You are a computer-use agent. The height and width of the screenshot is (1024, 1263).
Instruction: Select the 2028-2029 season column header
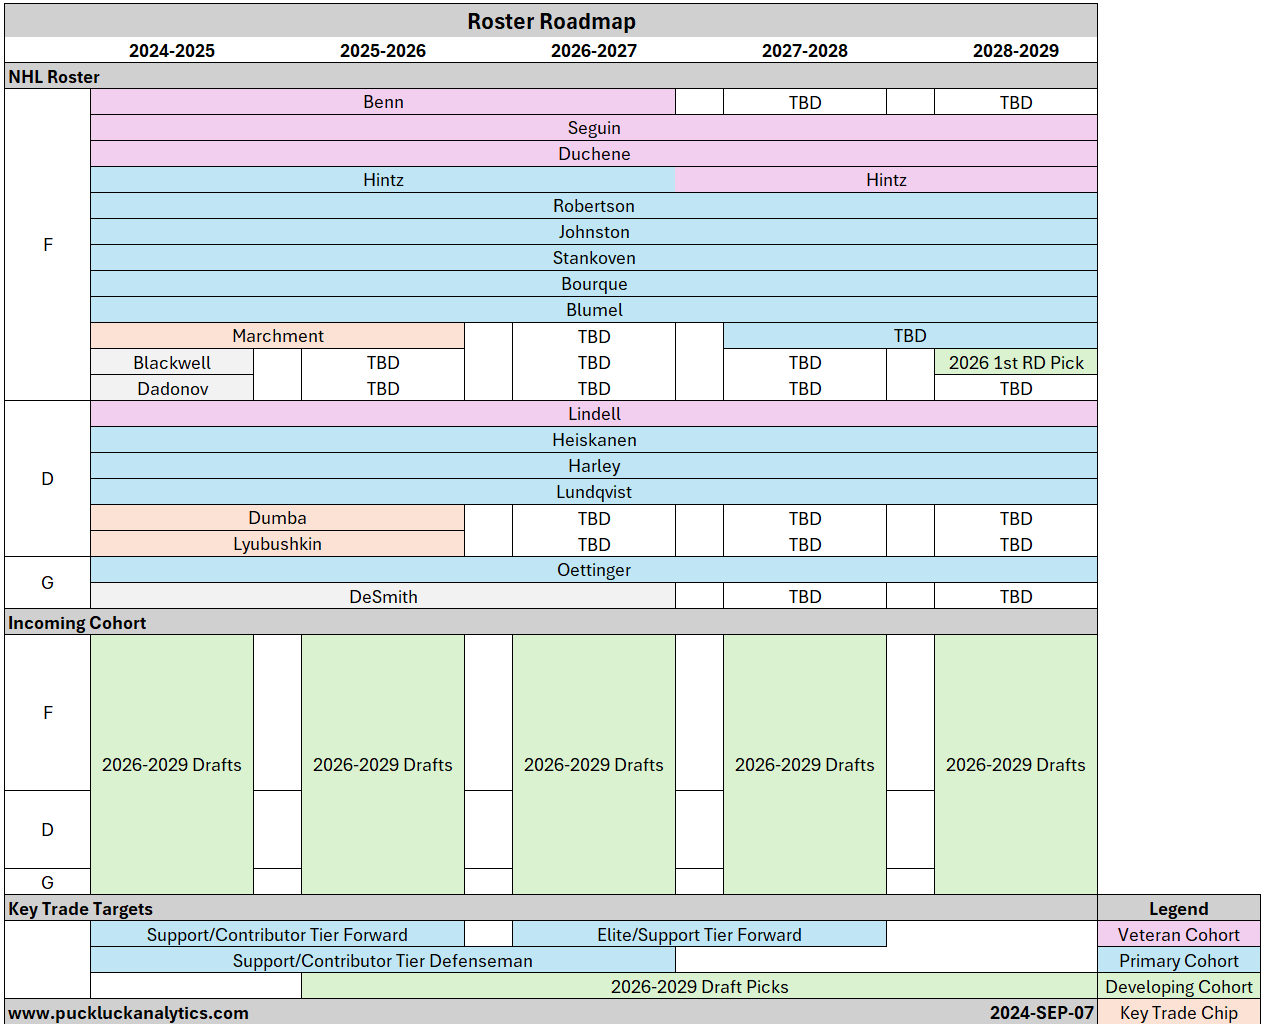(1015, 51)
